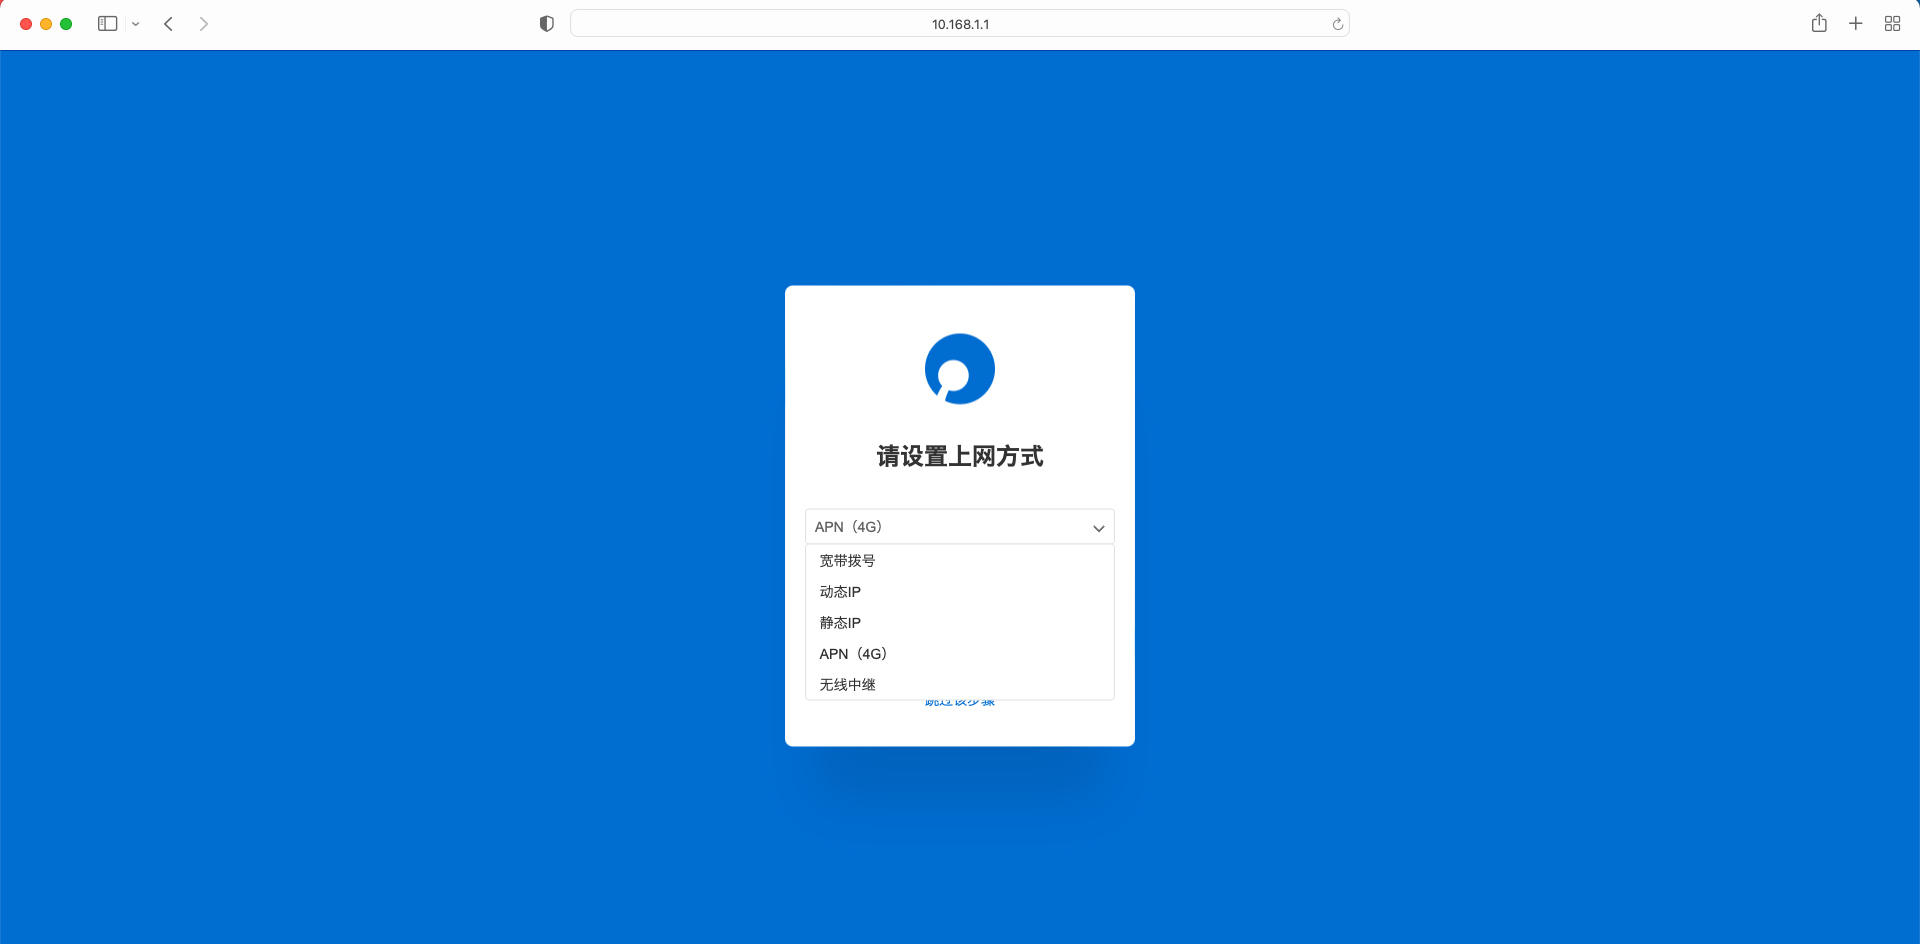
Task: Click the forward navigation arrow
Action: (204, 23)
